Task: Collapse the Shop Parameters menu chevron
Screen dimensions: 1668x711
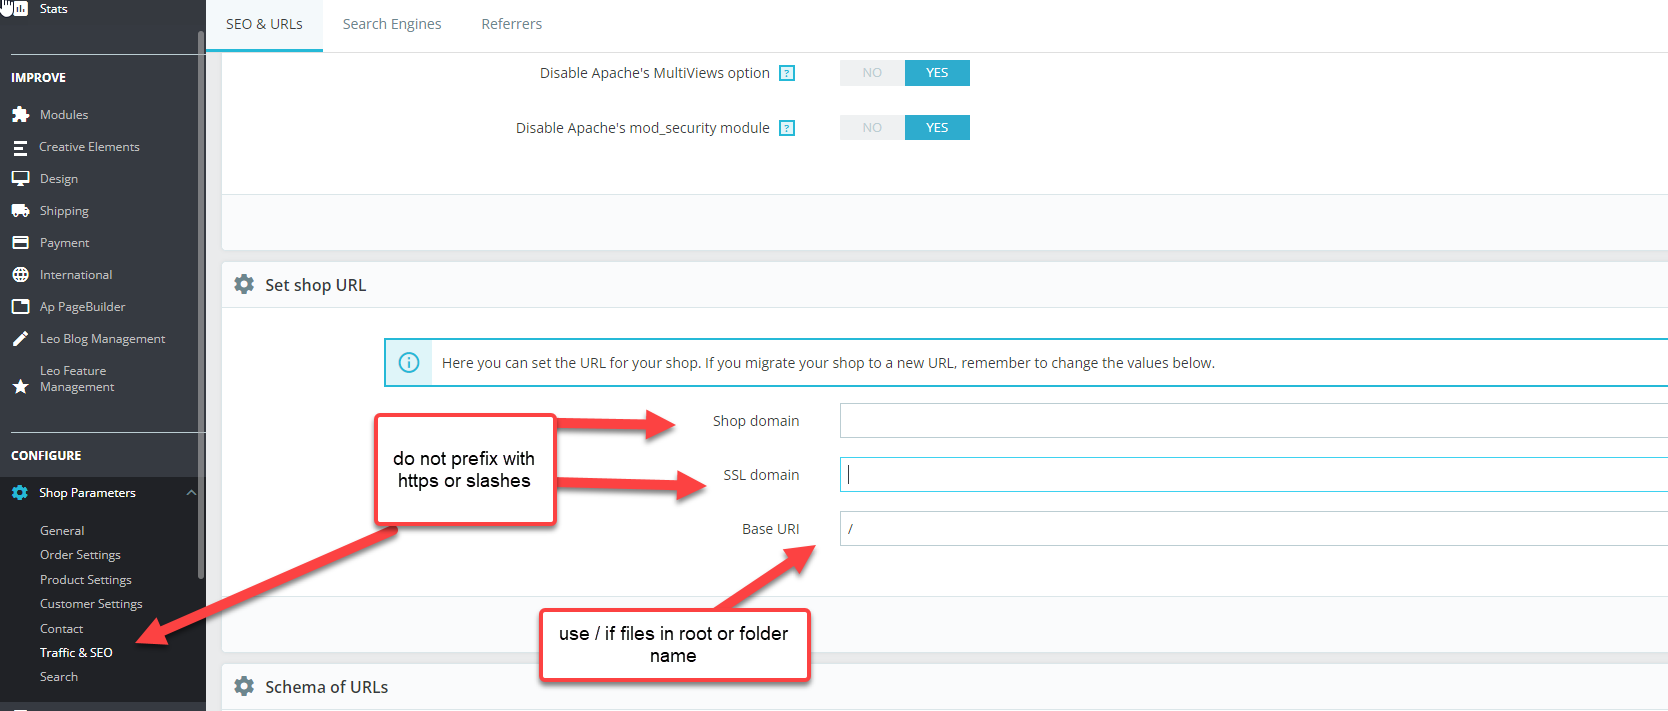Action: (191, 493)
